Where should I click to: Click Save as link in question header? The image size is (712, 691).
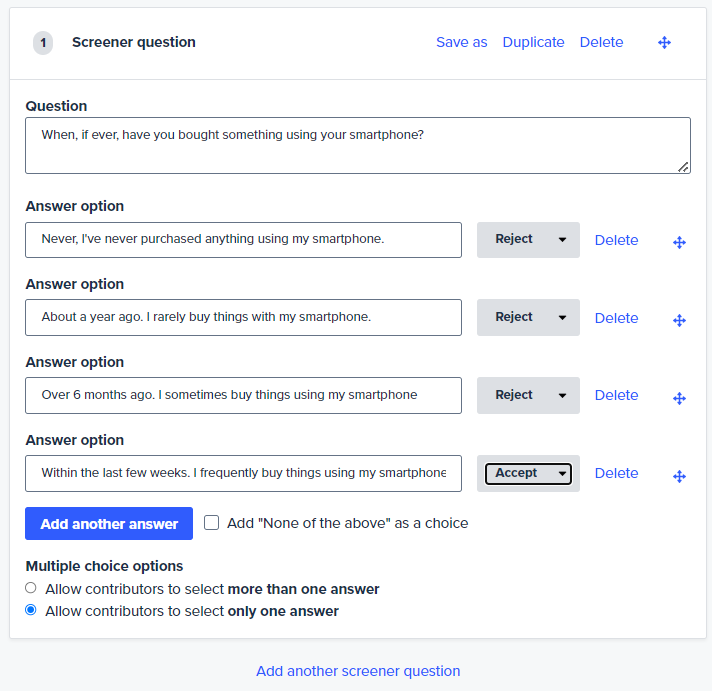click(462, 42)
